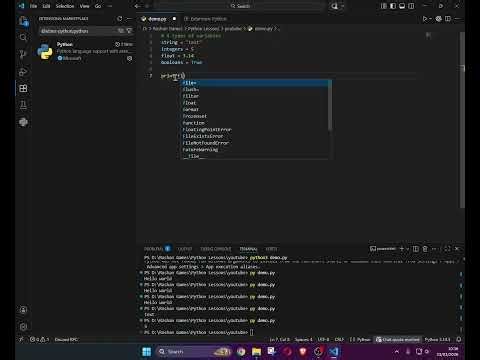The width and height of the screenshot is (480, 360).
Task: Open the Testing flask view
Action: (x=23, y=105)
